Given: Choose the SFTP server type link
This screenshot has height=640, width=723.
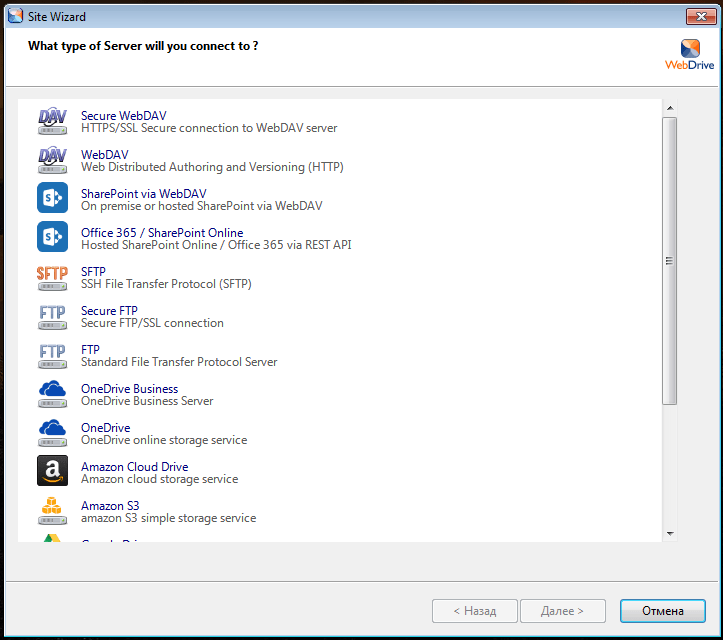Looking at the screenshot, I should (x=93, y=272).
